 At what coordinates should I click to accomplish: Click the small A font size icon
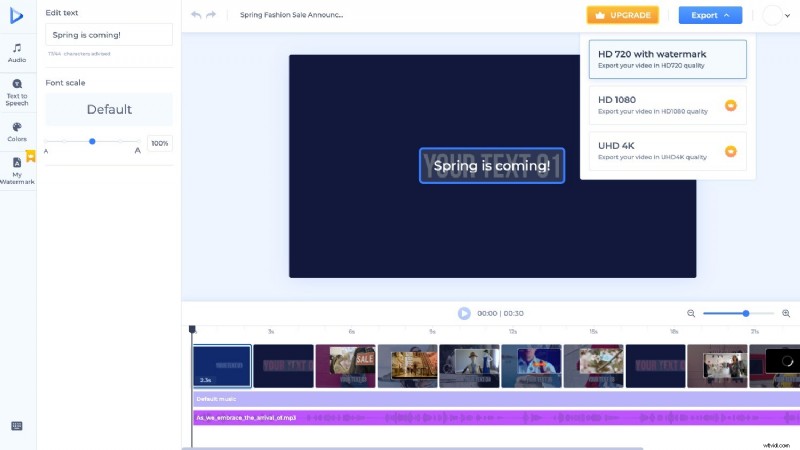point(46,151)
